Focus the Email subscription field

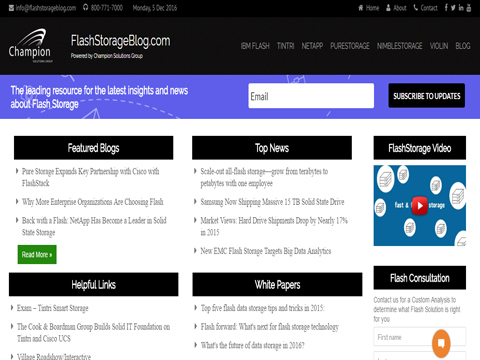click(x=311, y=96)
